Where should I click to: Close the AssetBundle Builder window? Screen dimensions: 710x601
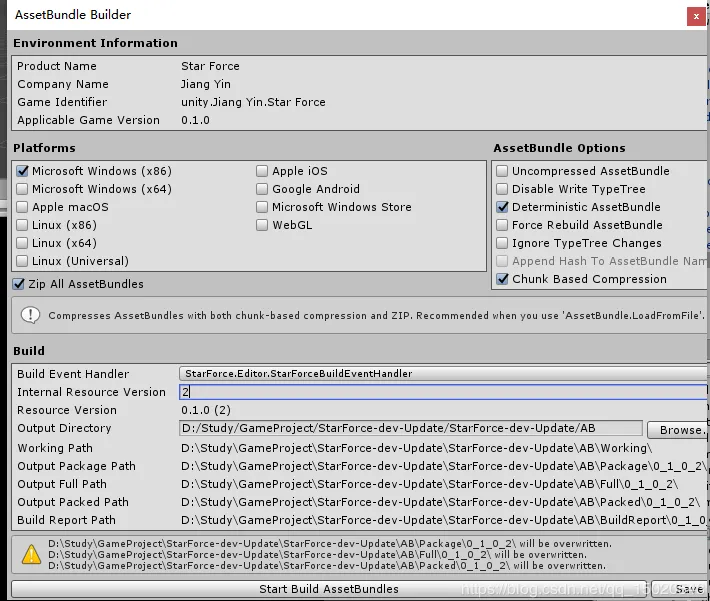[696, 17]
